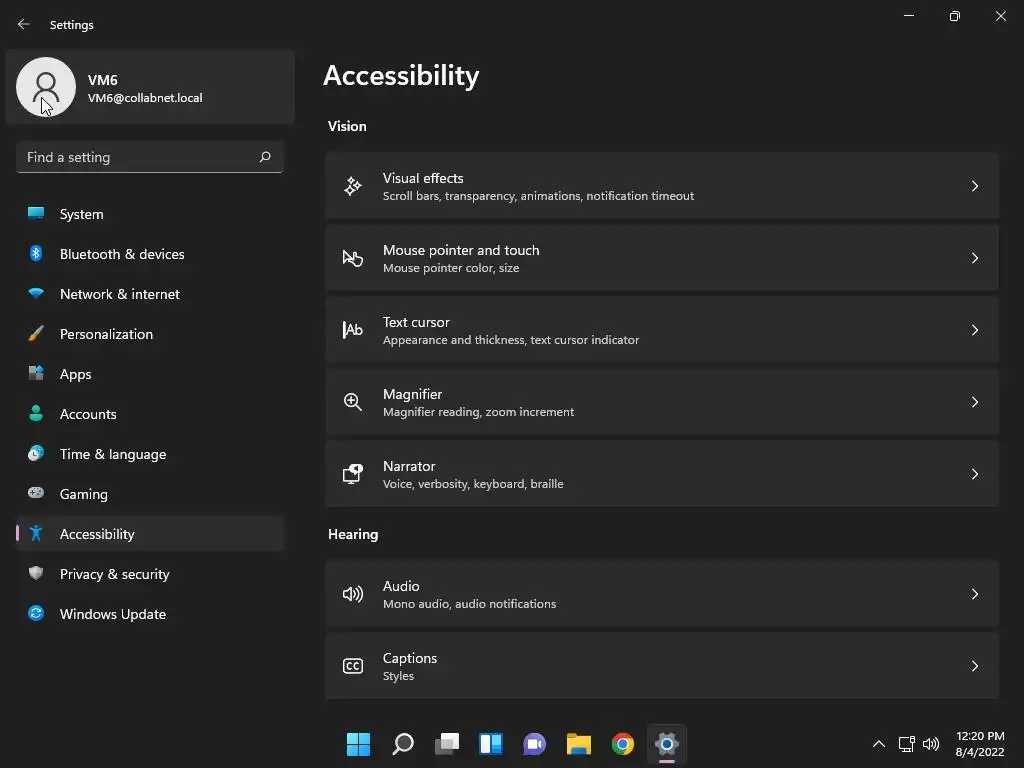Click the Magnifier zoom icon
The height and width of the screenshot is (768, 1024).
point(353,402)
